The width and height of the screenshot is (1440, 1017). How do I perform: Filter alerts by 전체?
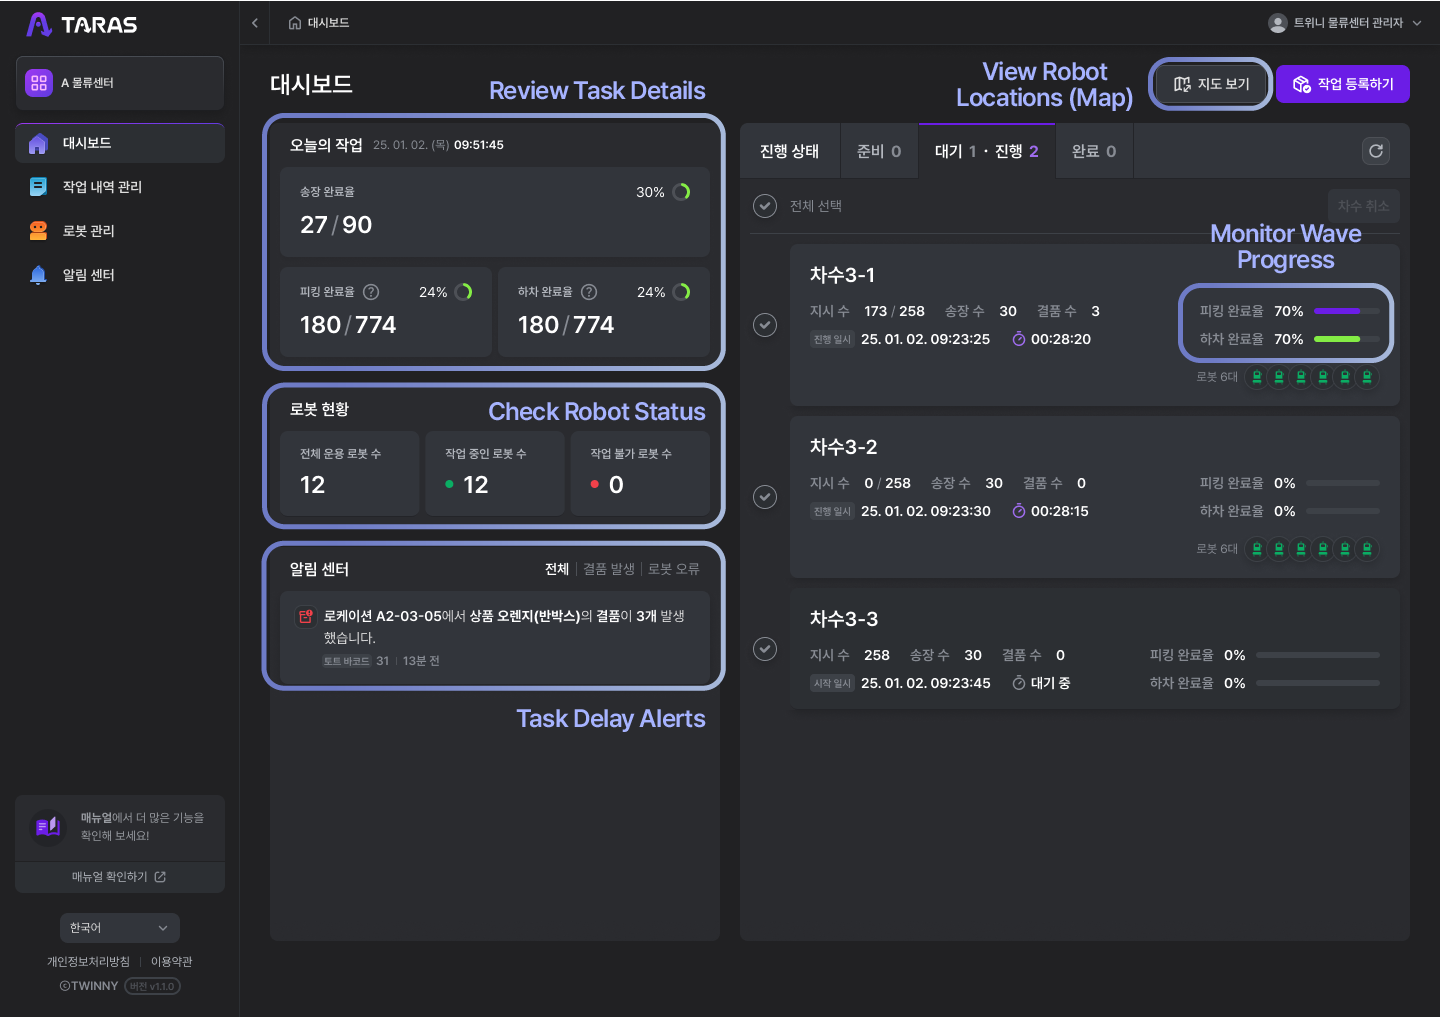(x=557, y=569)
